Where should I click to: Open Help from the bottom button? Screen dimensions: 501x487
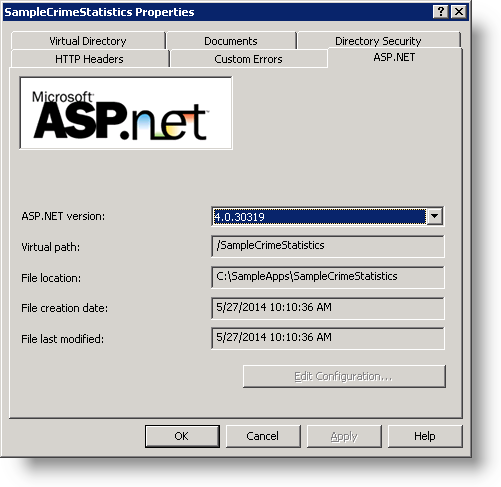coord(425,436)
